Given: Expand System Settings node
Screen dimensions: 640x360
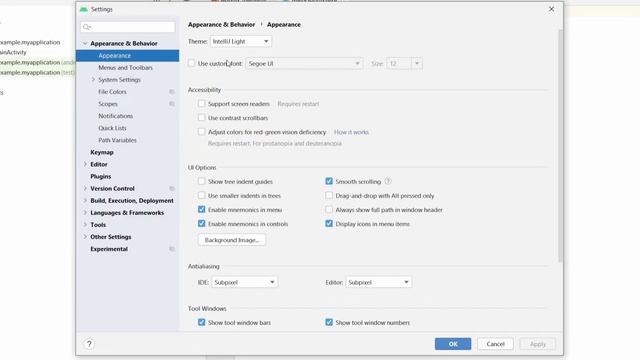Looking at the screenshot, I should (x=93, y=80).
